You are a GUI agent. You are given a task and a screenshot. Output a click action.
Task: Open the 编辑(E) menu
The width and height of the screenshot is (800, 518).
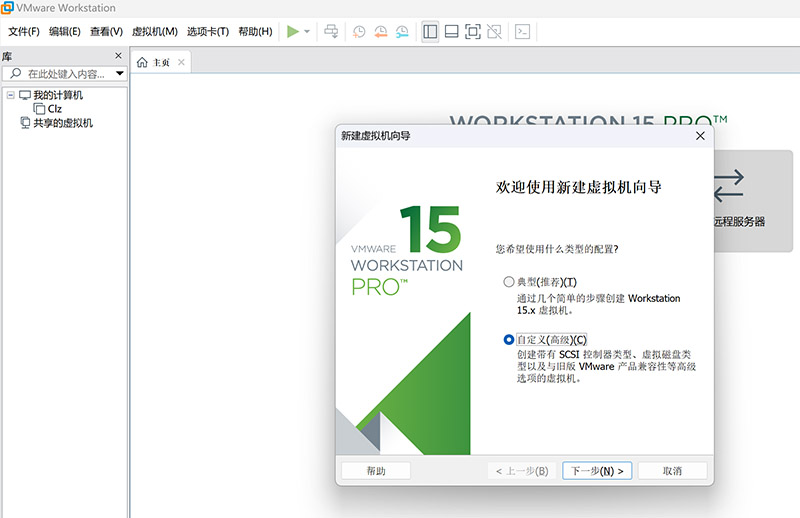[65, 32]
